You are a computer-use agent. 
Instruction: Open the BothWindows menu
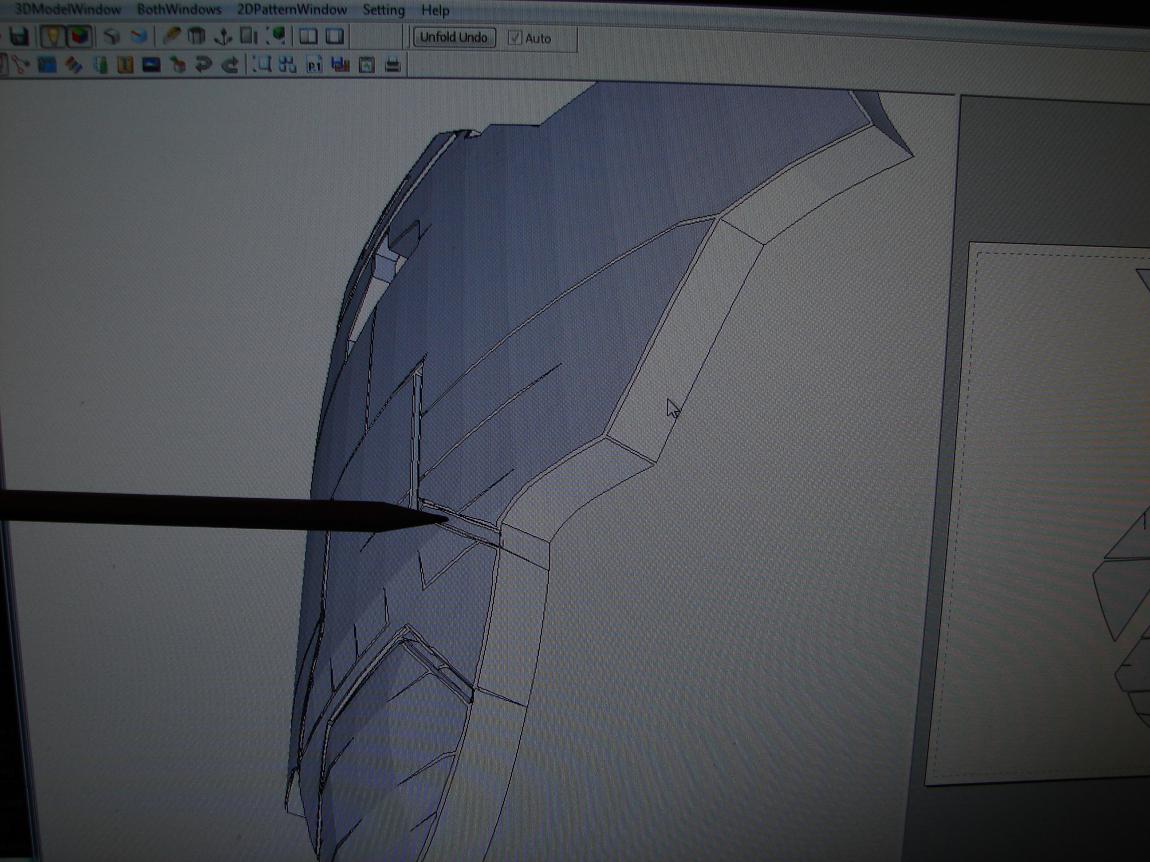pos(179,10)
